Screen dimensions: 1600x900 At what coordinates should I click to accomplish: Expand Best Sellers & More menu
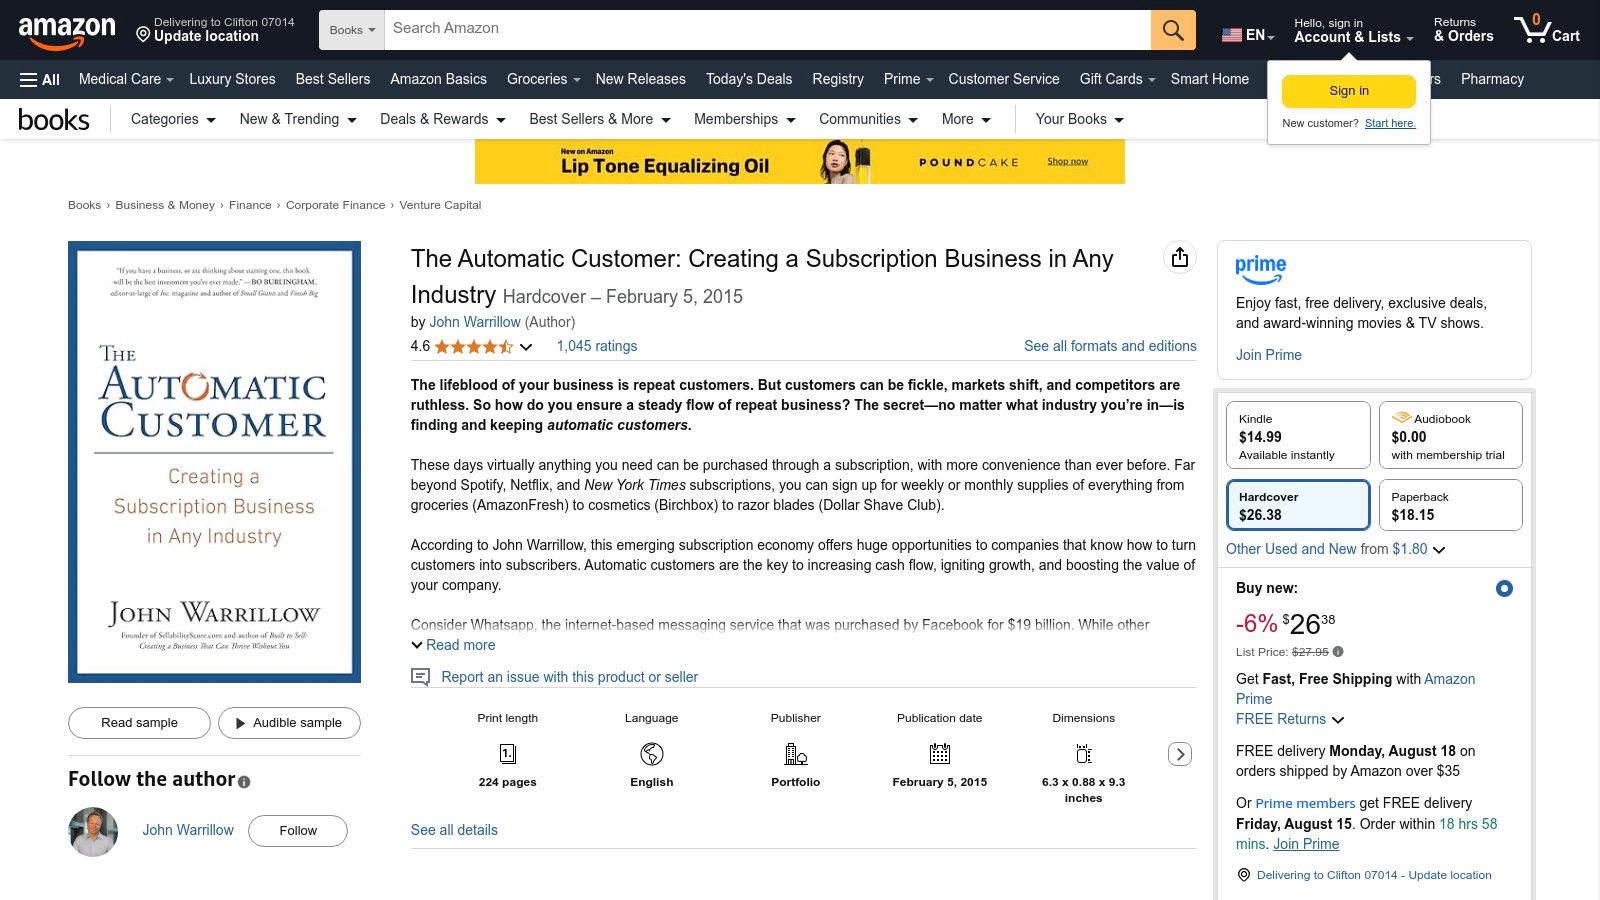coord(600,119)
